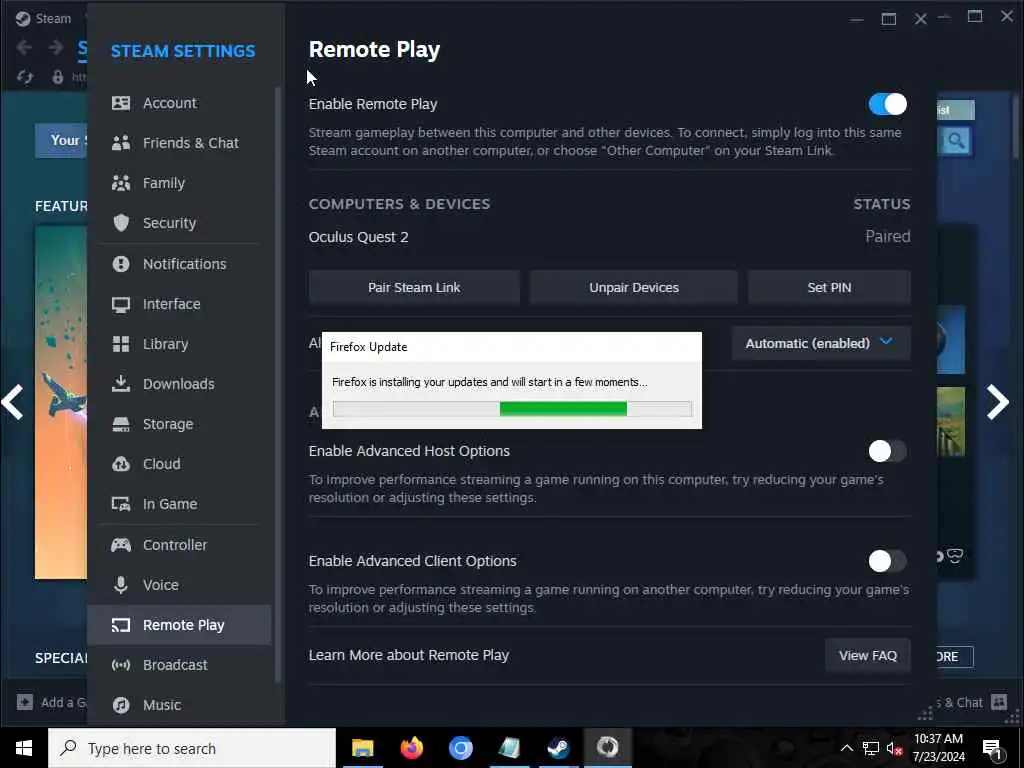Open the Broadcast settings tab
Viewport: 1024px width, 768px height.
pyautogui.click(x=180, y=665)
